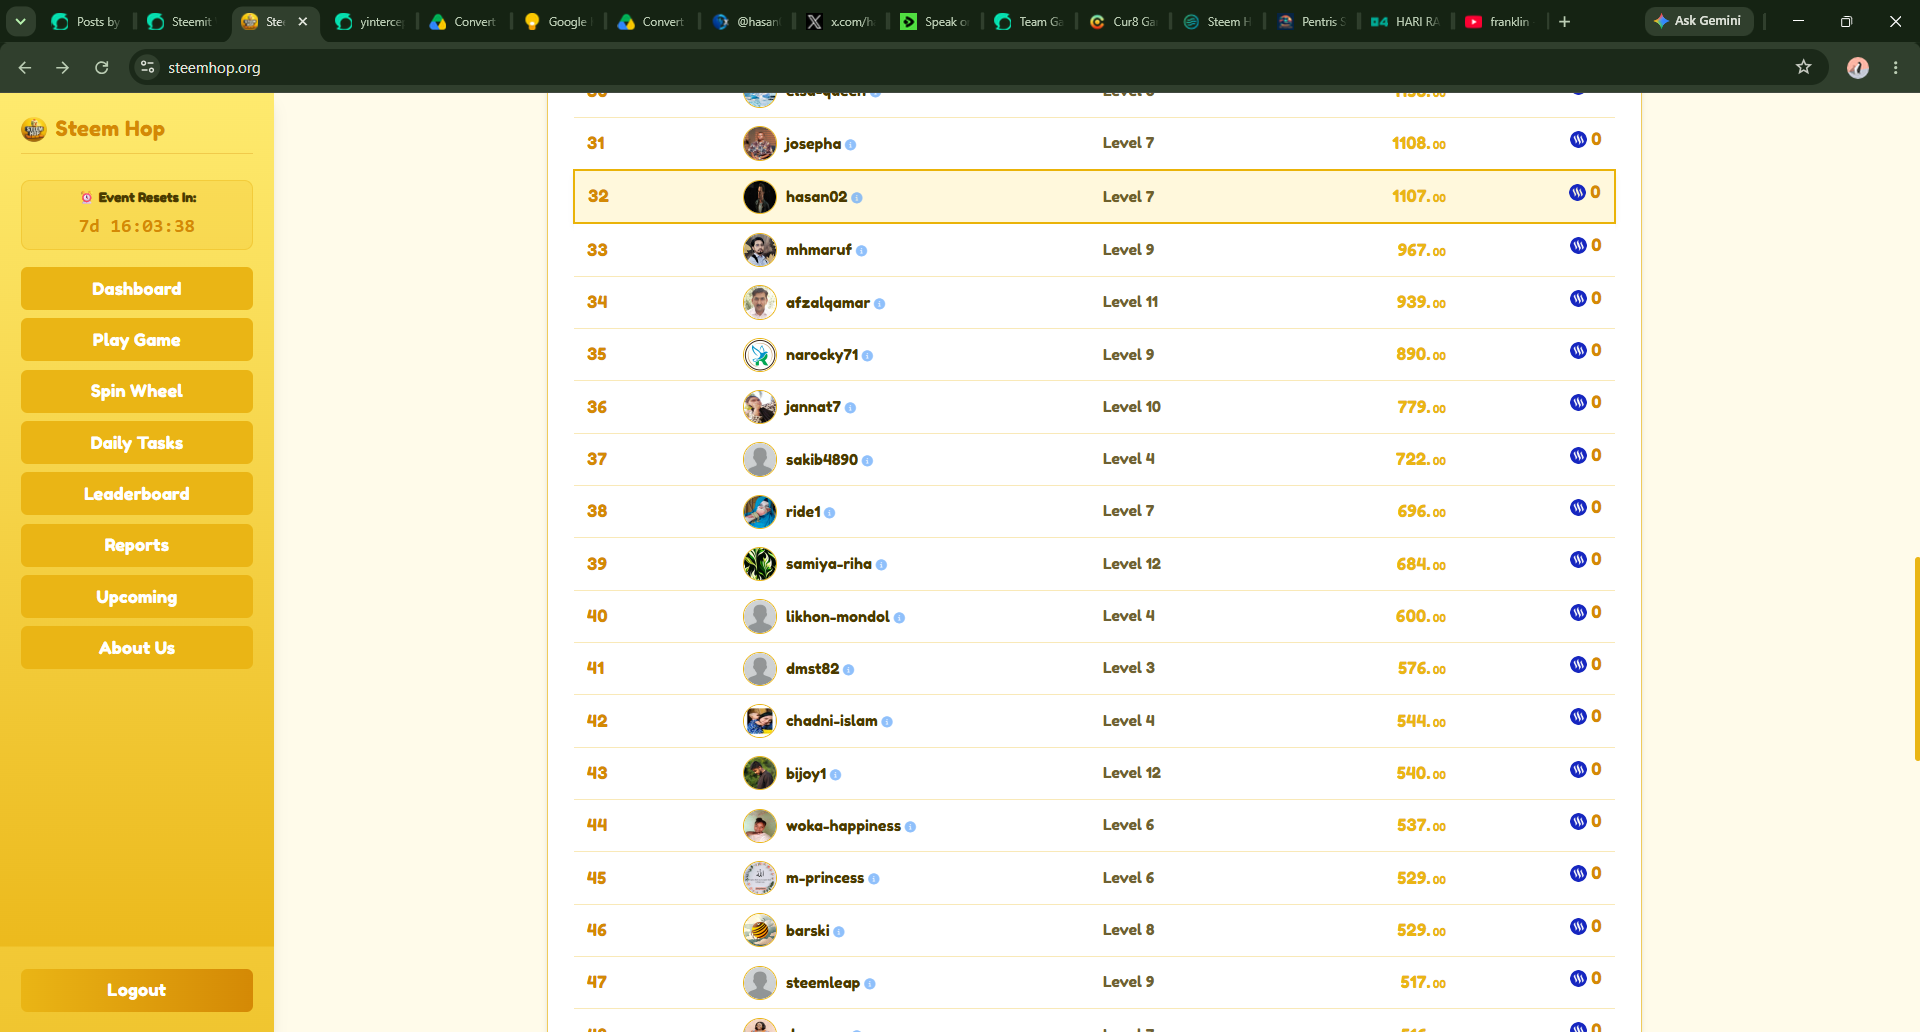Open a new browser tab
The width and height of the screenshot is (1920, 1032).
pos(1565,21)
